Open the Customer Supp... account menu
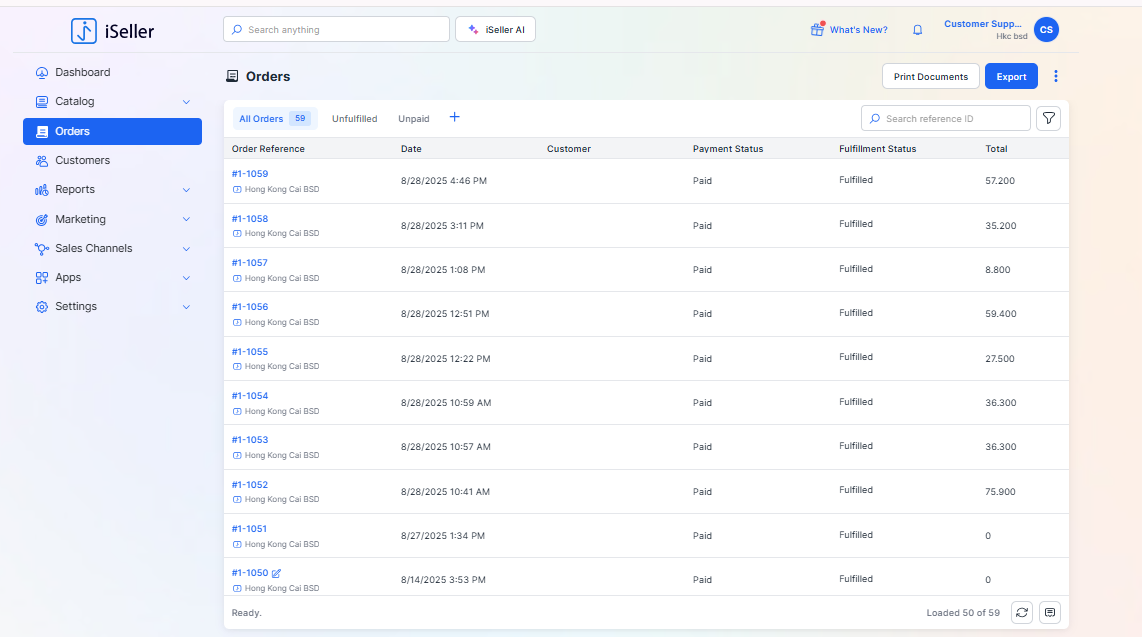This screenshot has height=637, width=1142. 982,24
